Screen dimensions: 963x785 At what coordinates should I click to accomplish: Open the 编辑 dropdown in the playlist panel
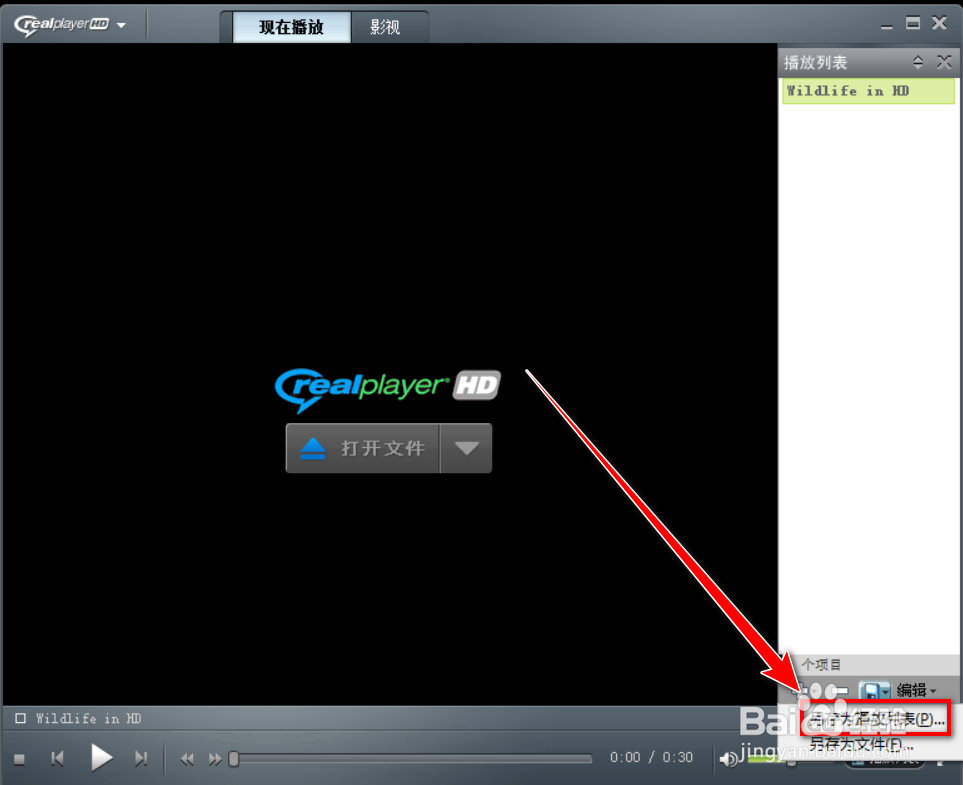point(916,690)
